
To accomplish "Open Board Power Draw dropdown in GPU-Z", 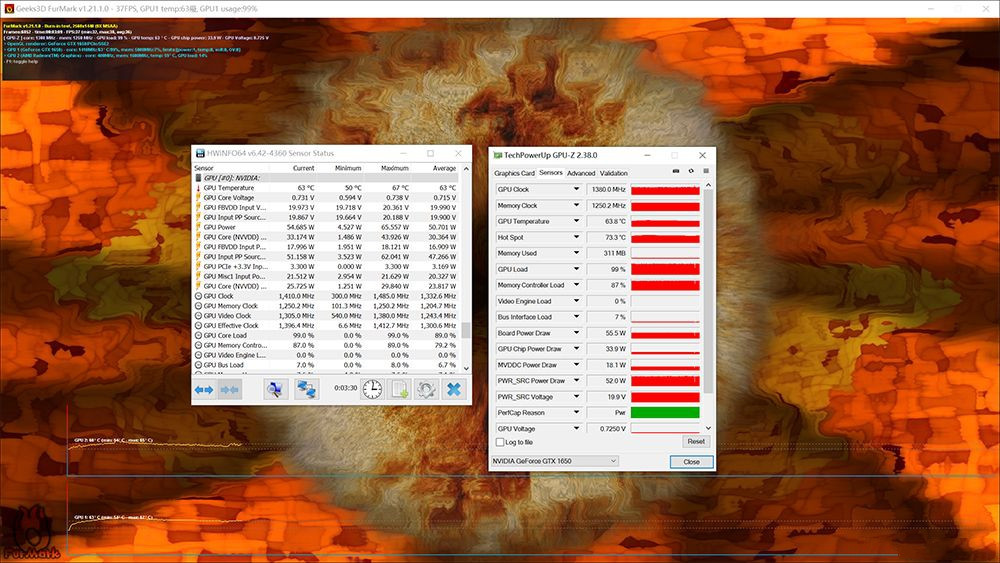I will pyautogui.click(x=576, y=333).
